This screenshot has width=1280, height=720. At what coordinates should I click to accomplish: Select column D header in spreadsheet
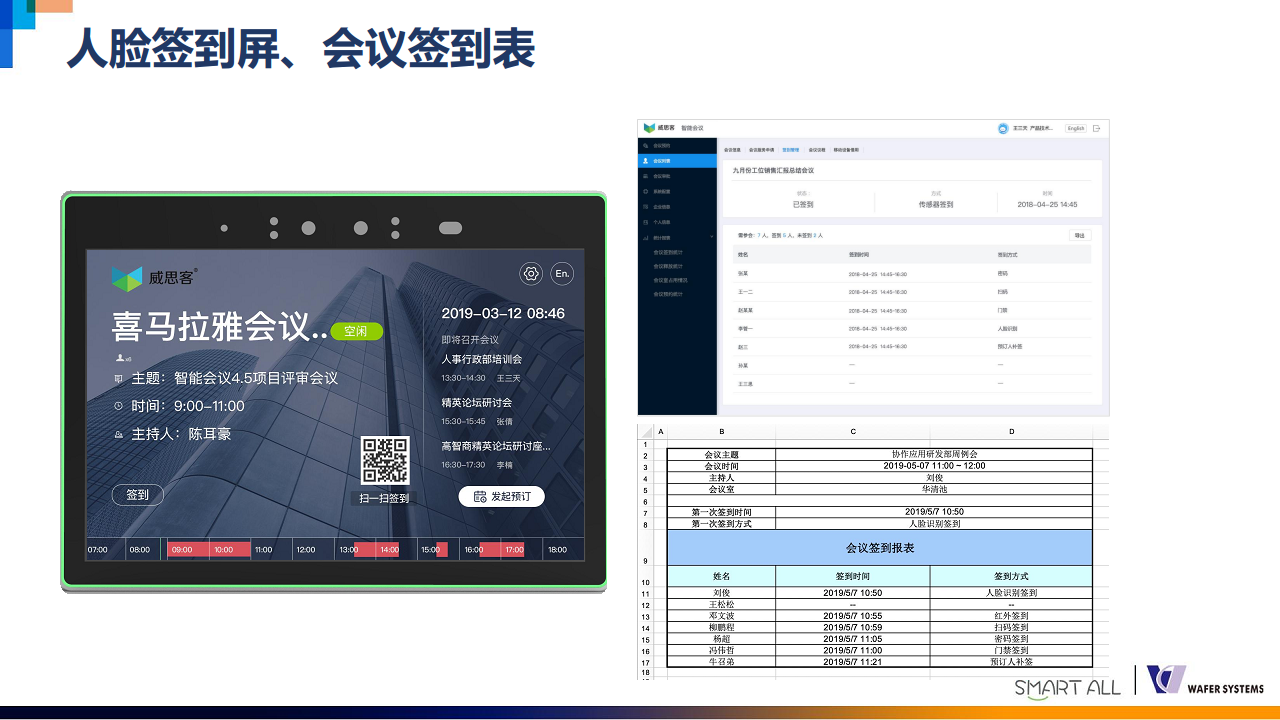pyautogui.click(x=1011, y=432)
